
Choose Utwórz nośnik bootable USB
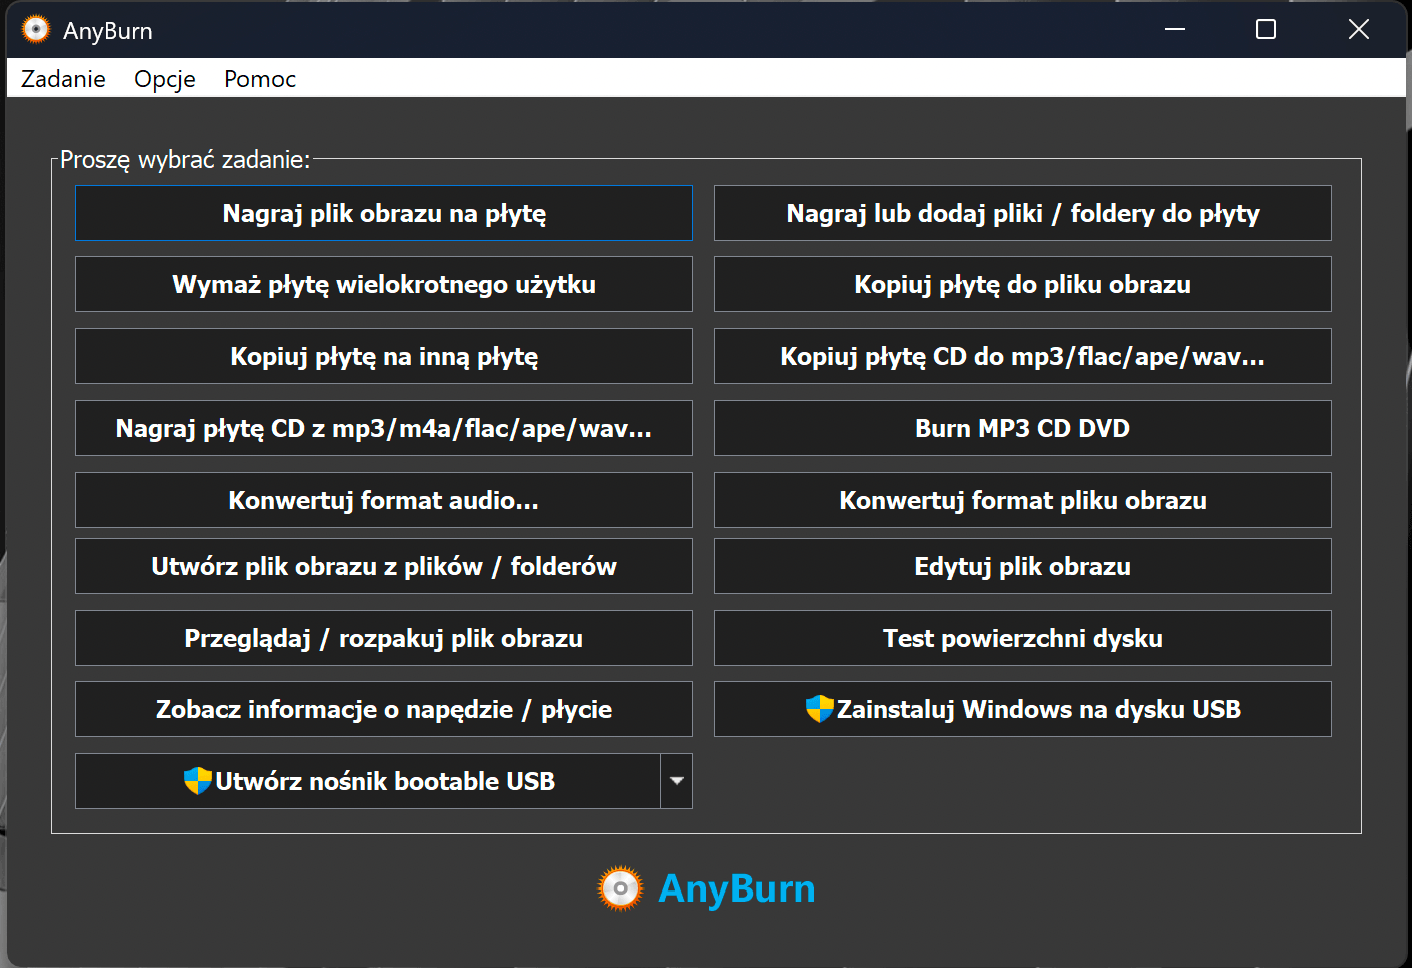click(x=368, y=781)
